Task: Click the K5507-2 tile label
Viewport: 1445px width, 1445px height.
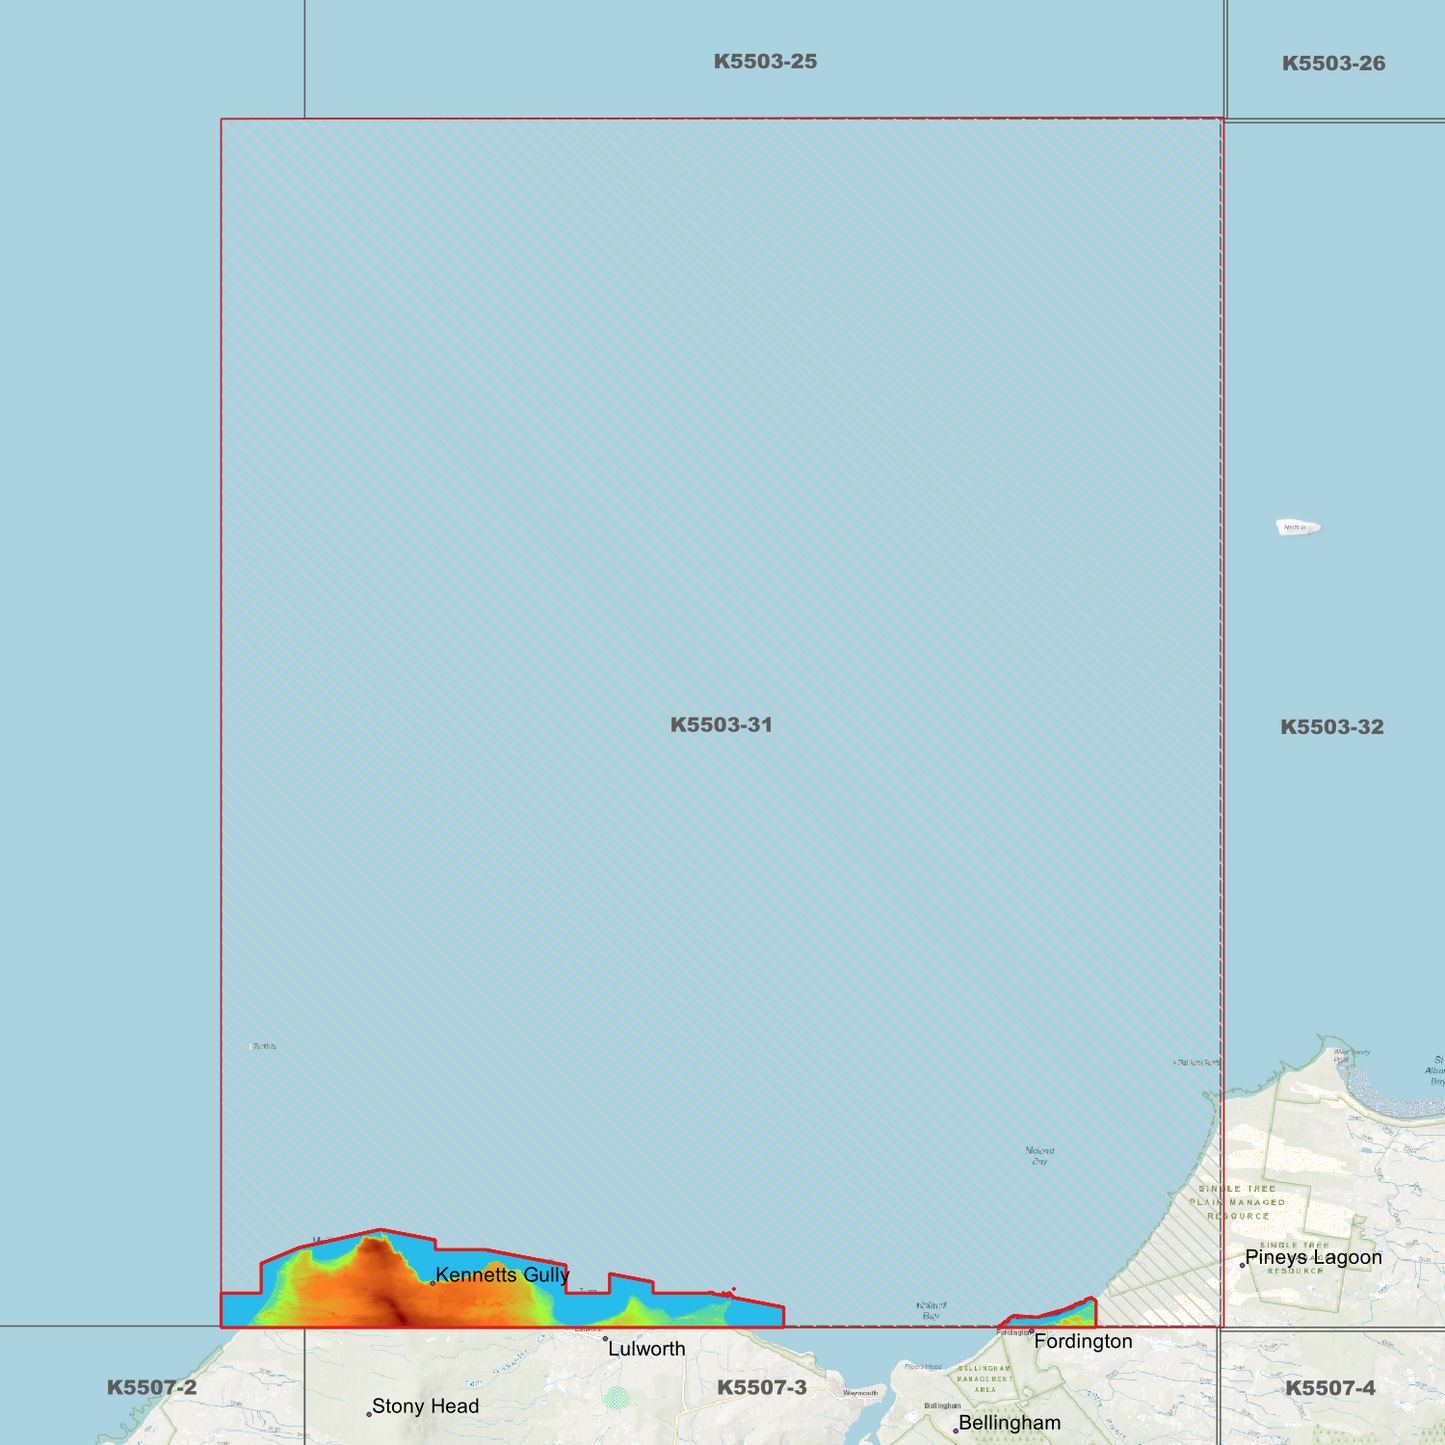Action: click(x=152, y=1388)
